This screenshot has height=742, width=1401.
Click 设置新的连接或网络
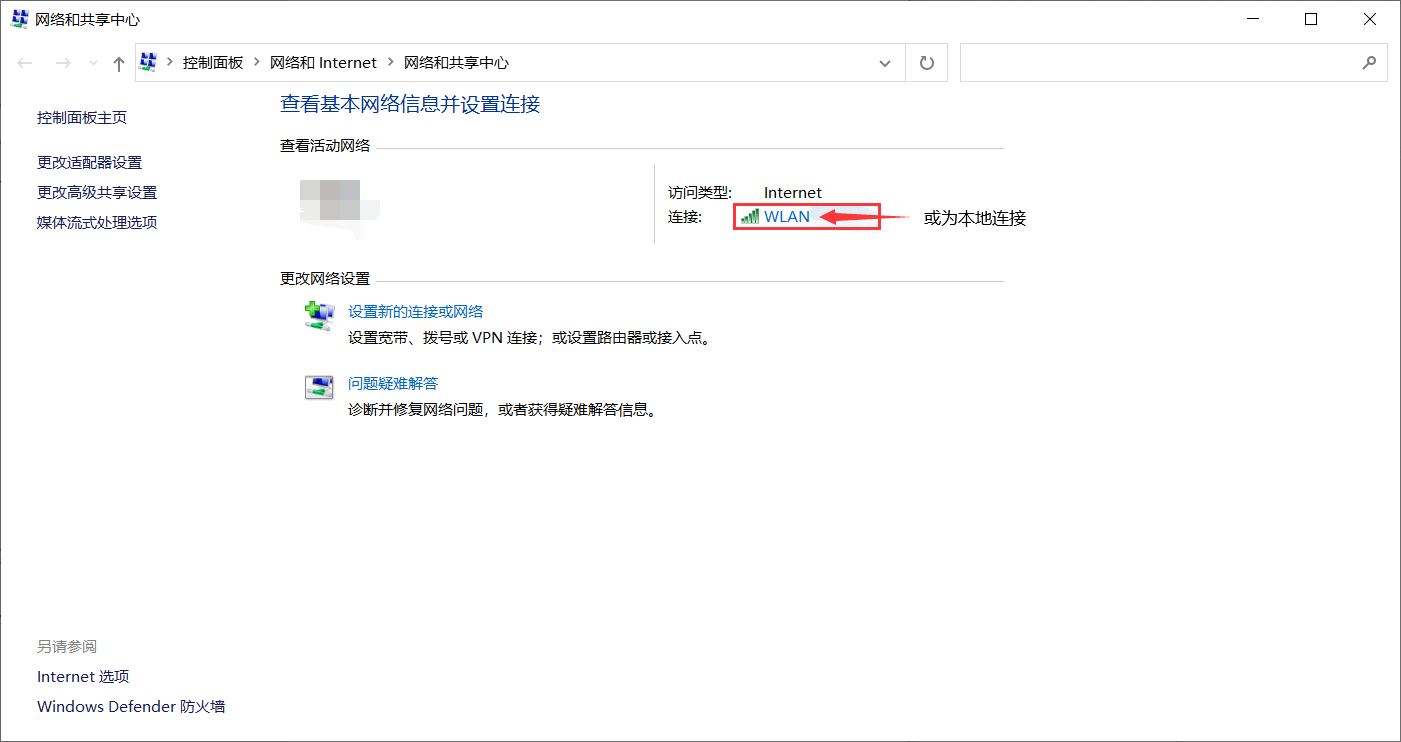click(x=415, y=311)
